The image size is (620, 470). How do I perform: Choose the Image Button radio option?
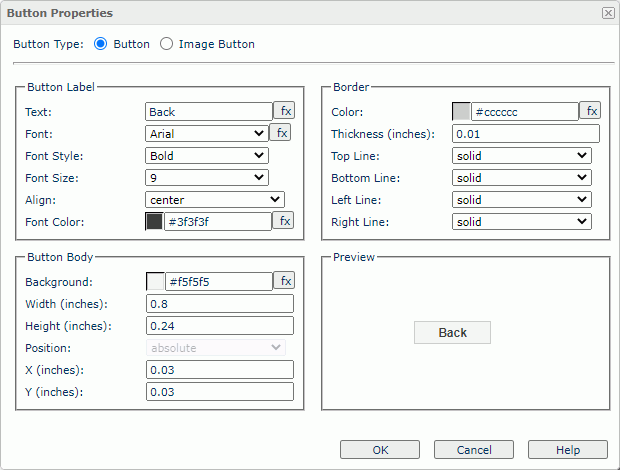pyautogui.click(x=166, y=44)
